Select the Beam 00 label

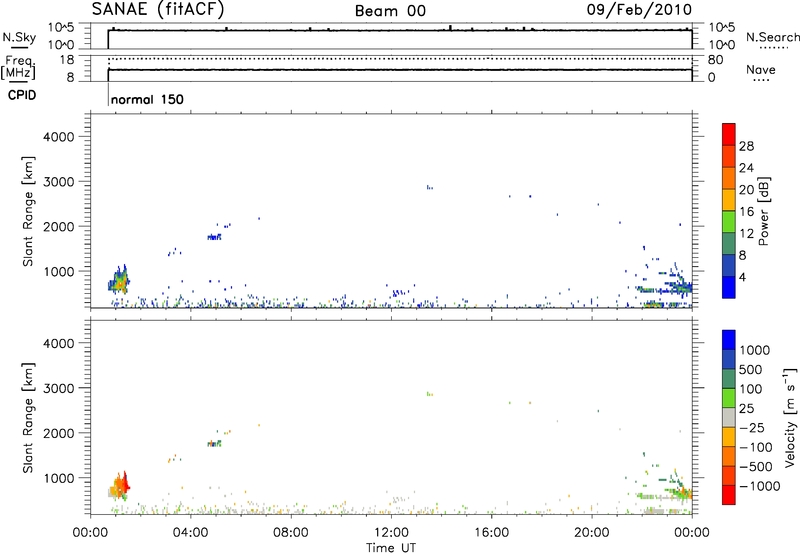click(x=390, y=11)
